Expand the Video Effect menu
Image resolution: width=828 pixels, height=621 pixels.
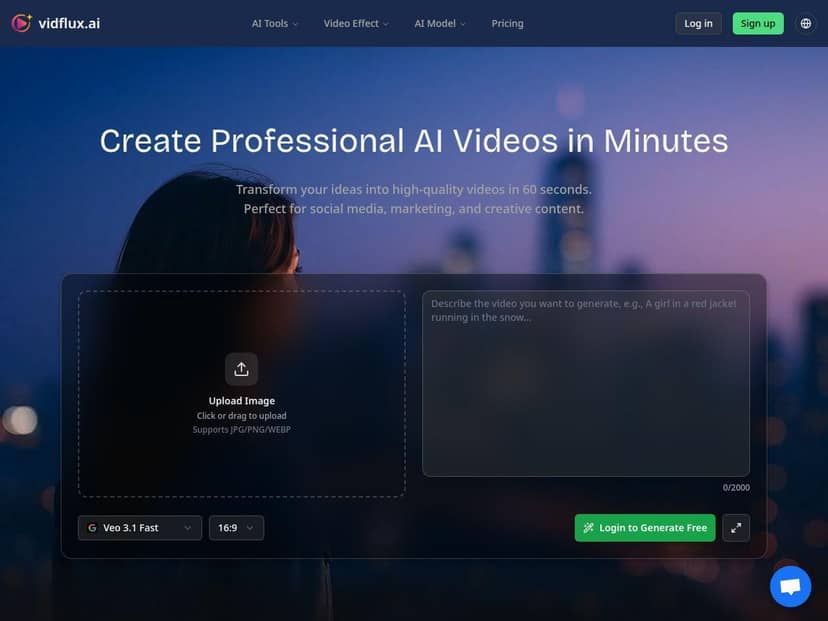pos(356,23)
